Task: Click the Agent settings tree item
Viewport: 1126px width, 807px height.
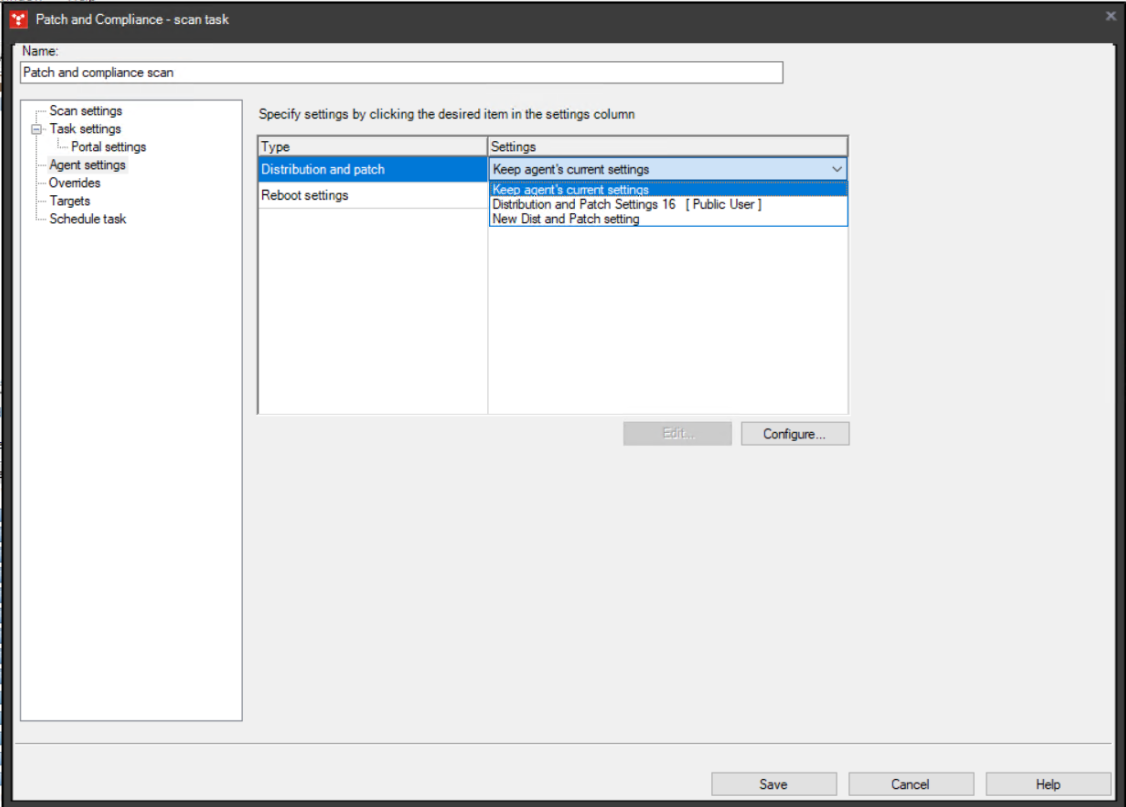Action: [87, 164]
